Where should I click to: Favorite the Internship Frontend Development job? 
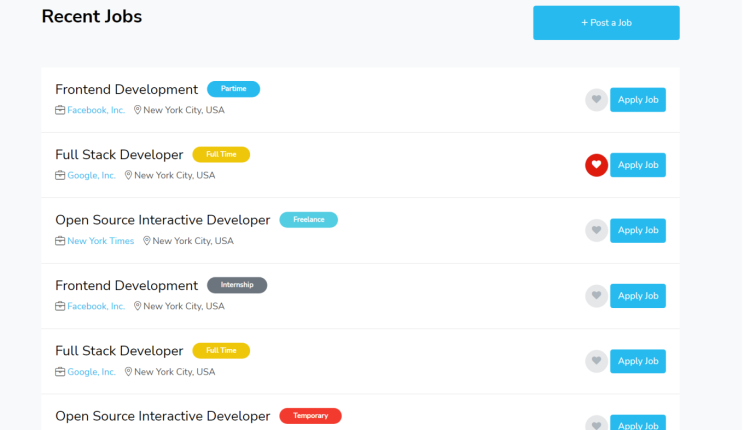click(x=596, y=296)
